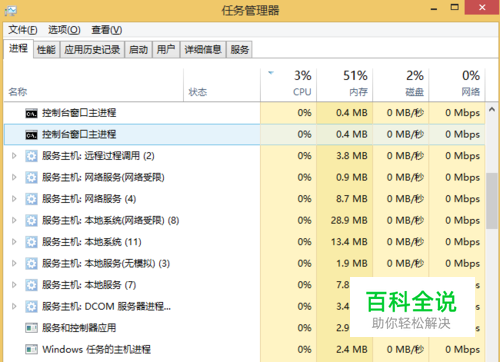Switch to the 启动 tab

(x=138, y=50)
